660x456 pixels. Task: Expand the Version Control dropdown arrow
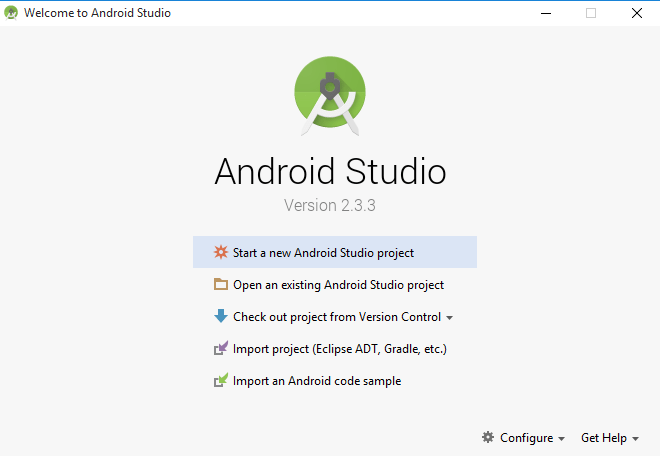point(450,318)
